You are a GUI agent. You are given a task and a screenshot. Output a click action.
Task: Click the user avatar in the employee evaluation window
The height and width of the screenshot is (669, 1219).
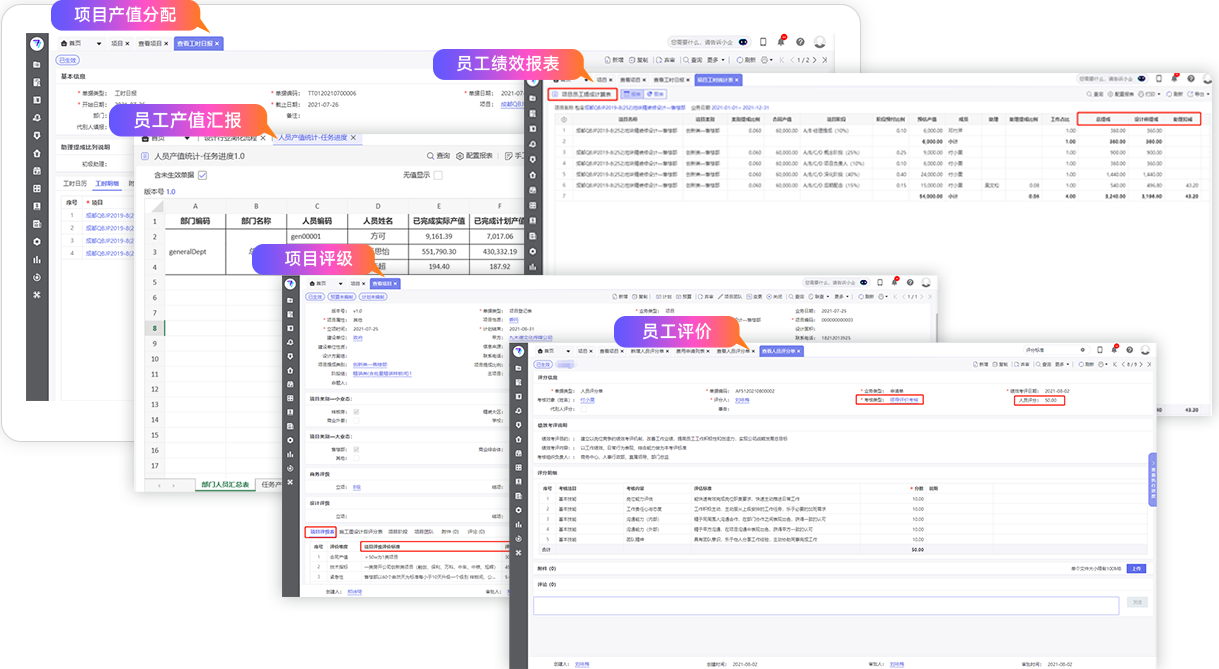point(1146,351)
